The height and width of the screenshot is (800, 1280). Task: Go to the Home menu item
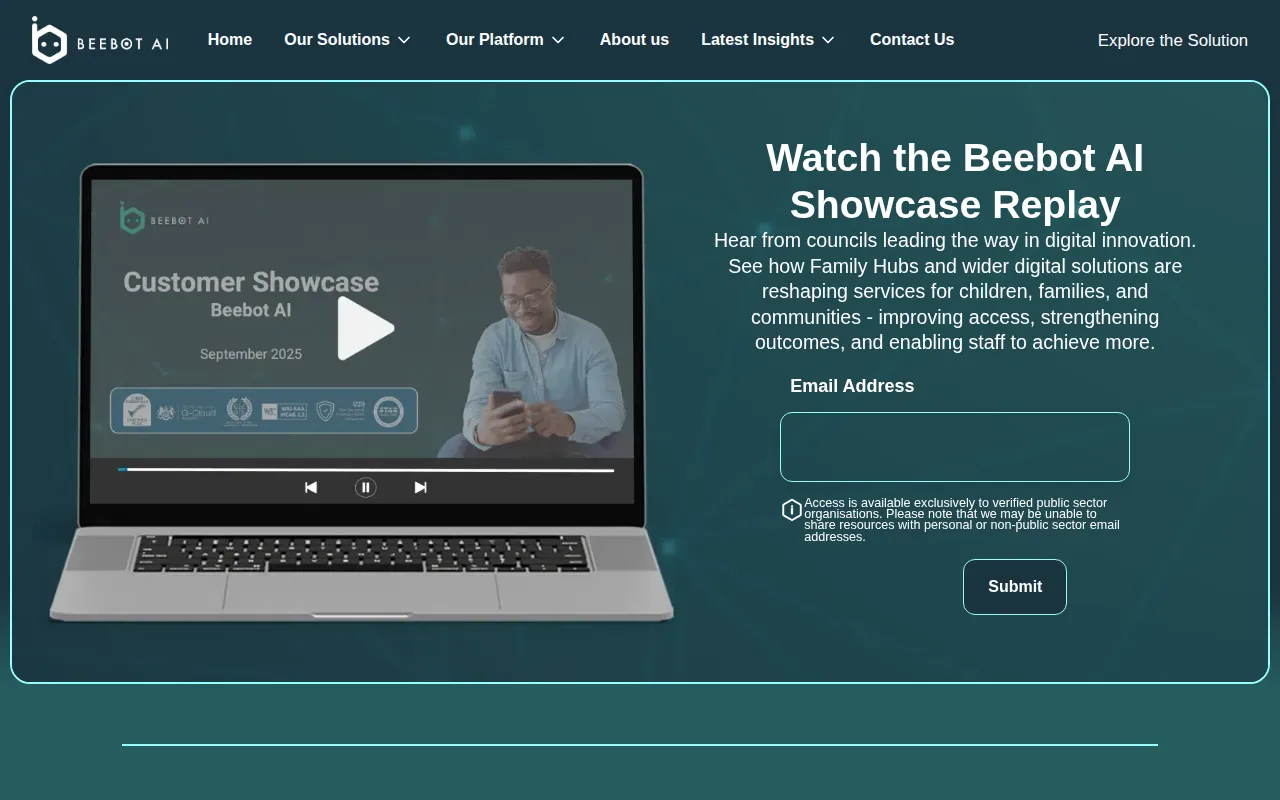click(230, 40)
